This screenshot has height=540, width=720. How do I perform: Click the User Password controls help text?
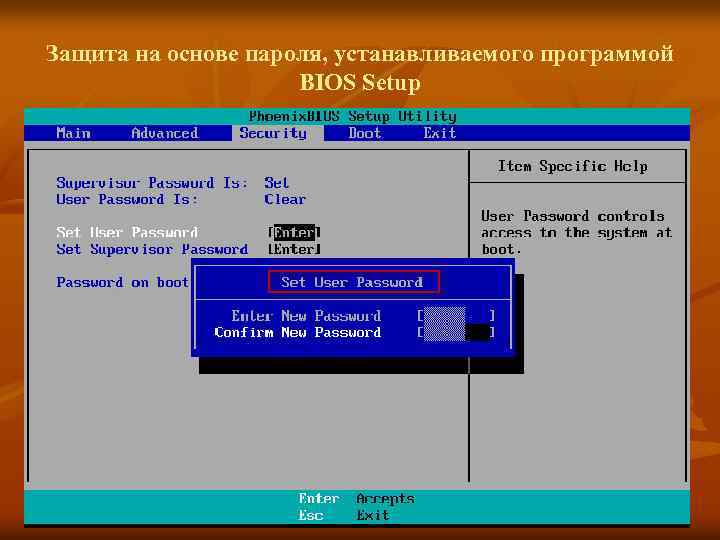(x=576, y=233)
